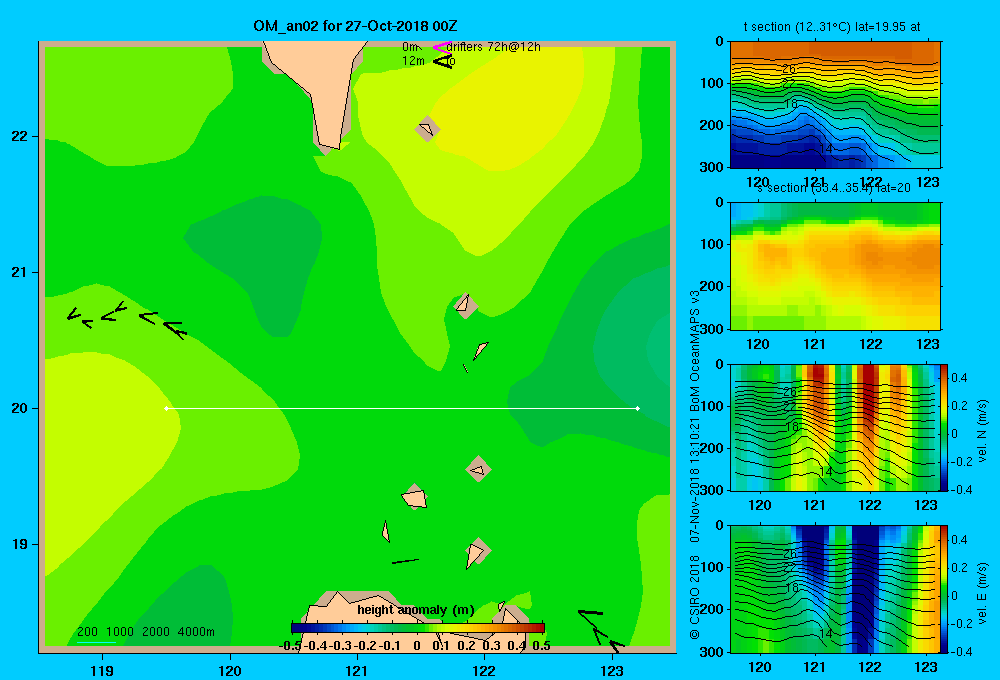
Task: Click latitude label 20 on main map axis
Action: (18, 408)
